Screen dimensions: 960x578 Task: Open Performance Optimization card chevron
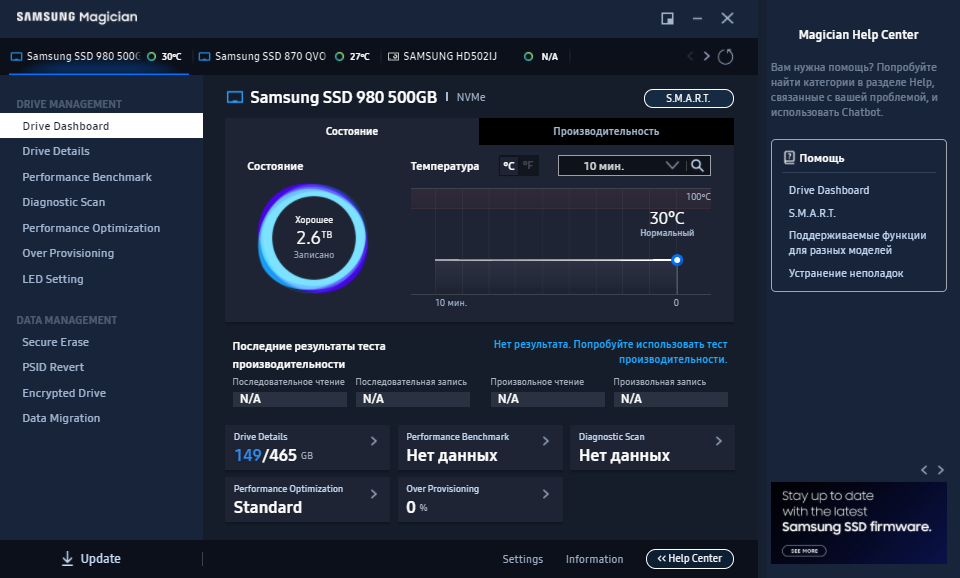373,494
